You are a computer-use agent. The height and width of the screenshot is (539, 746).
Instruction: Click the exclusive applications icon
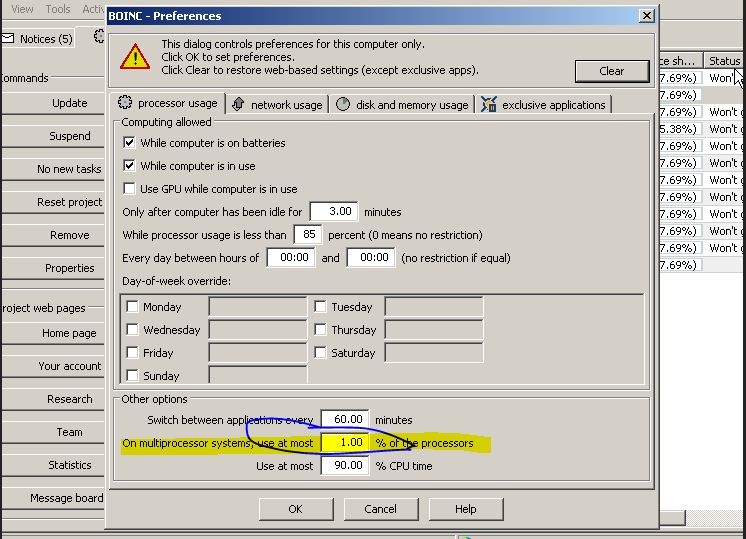[489, 104]
